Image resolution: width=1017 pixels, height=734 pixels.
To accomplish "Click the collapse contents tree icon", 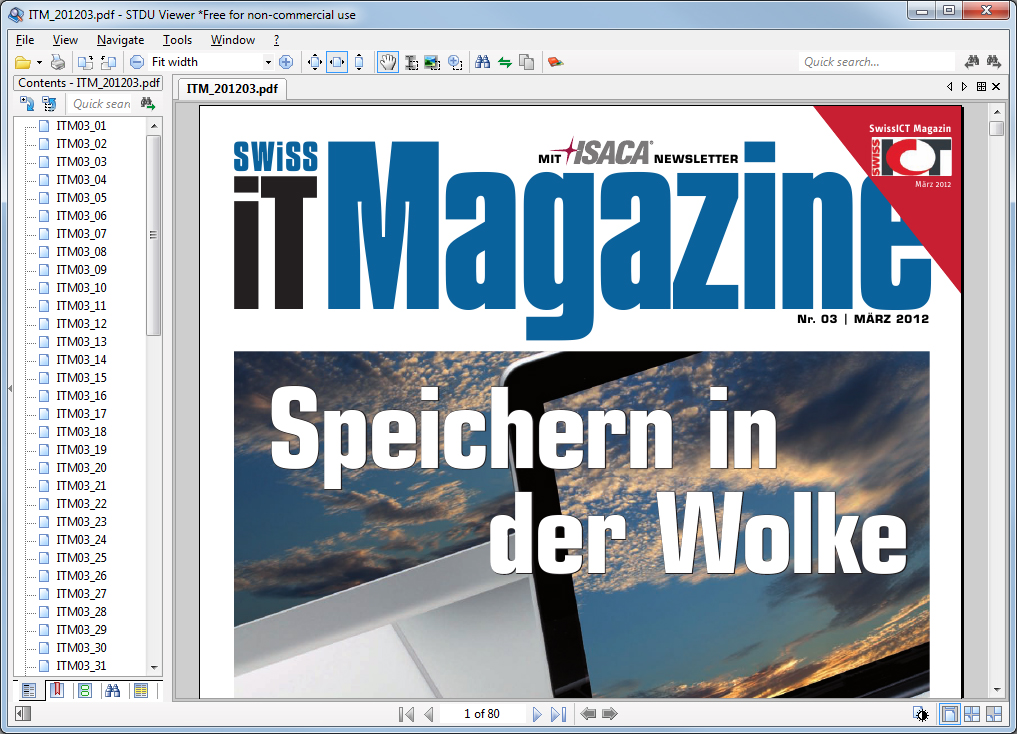I will click(x=49, y=103).
